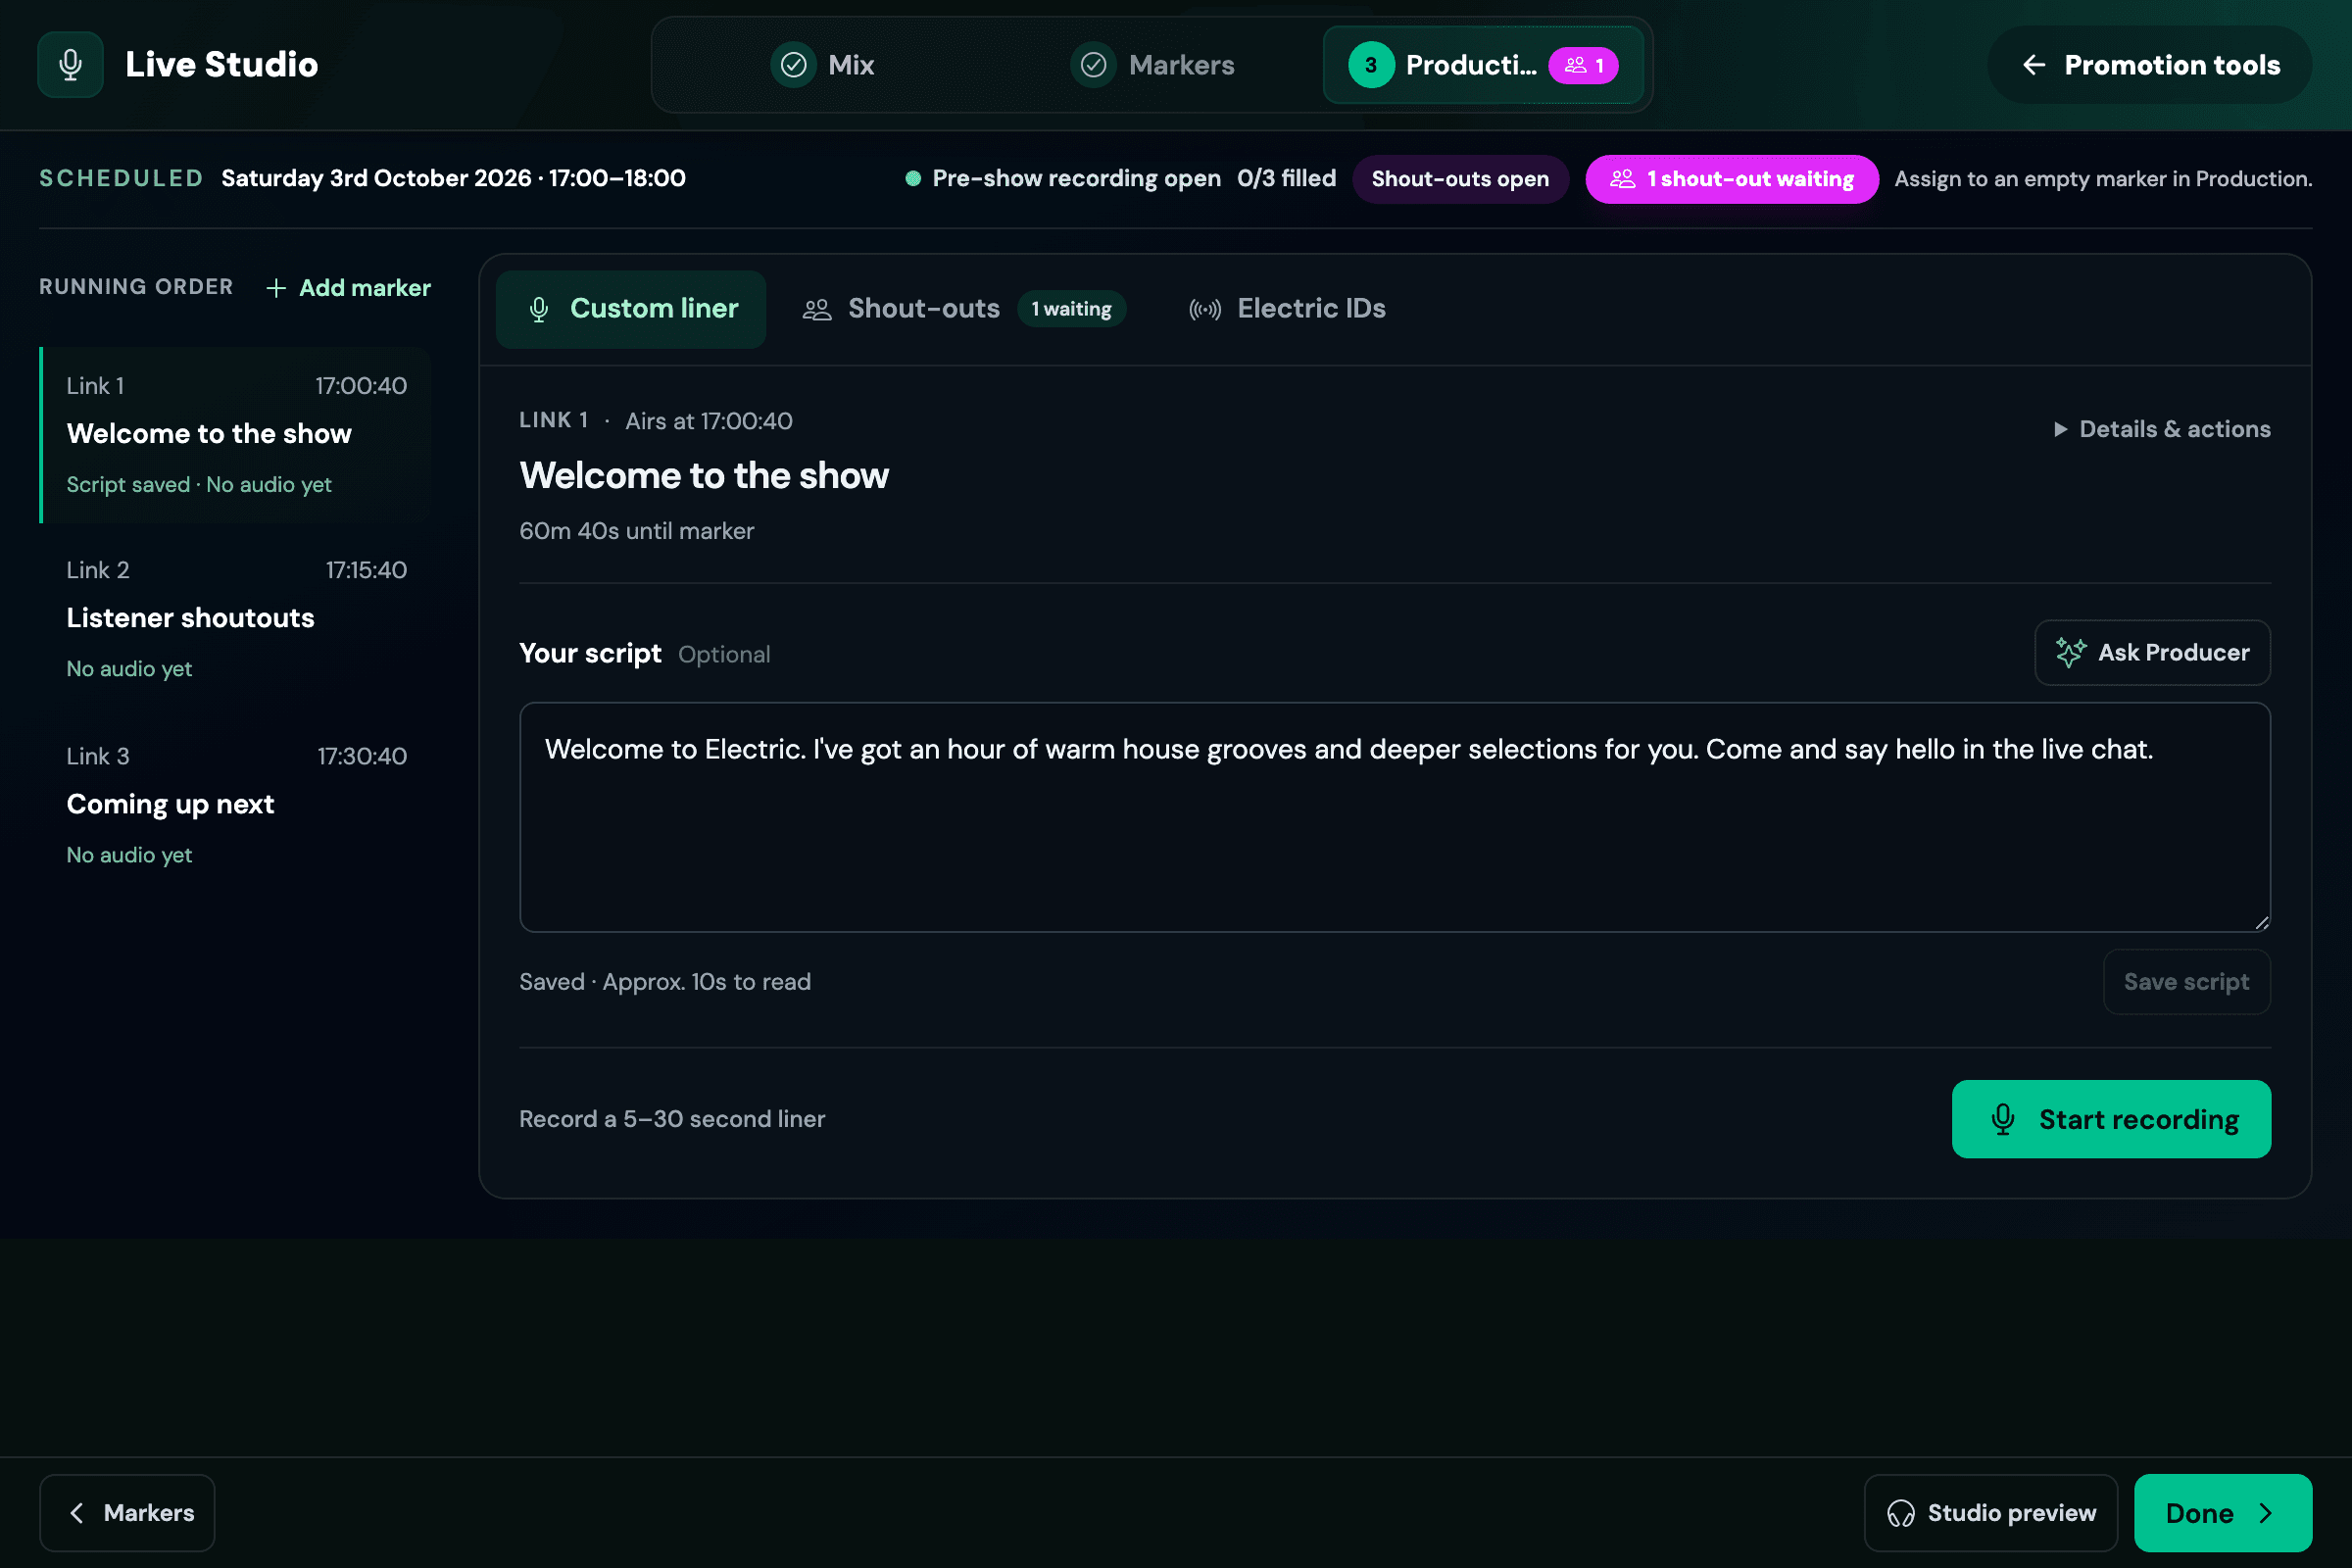Ask Producer for script help

(2152, 653)
